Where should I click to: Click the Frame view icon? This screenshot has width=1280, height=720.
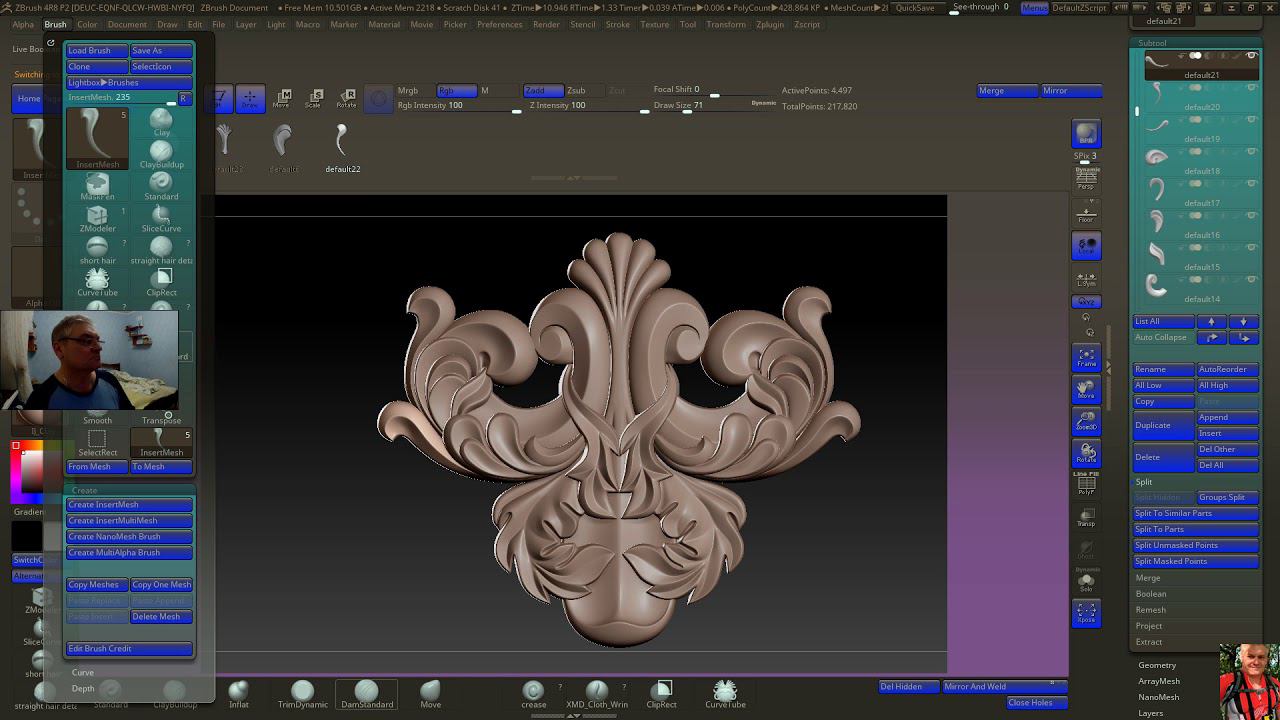[1086, 358]
